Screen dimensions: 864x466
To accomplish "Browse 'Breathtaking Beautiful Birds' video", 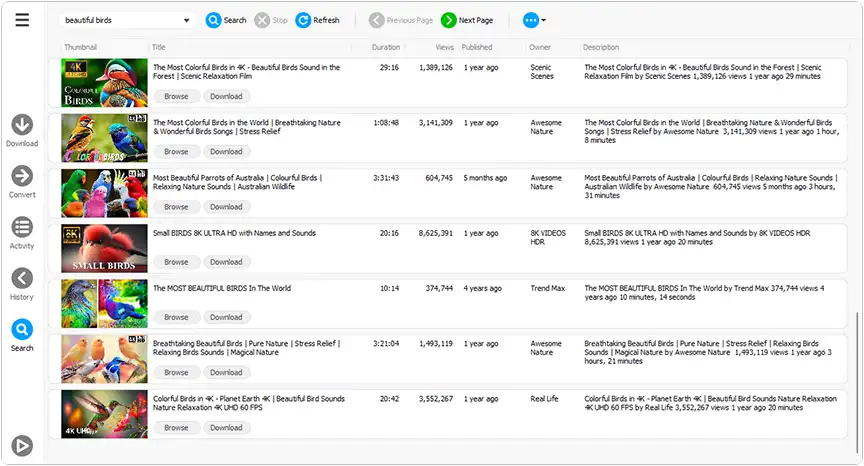I will (x=176, y=372).
